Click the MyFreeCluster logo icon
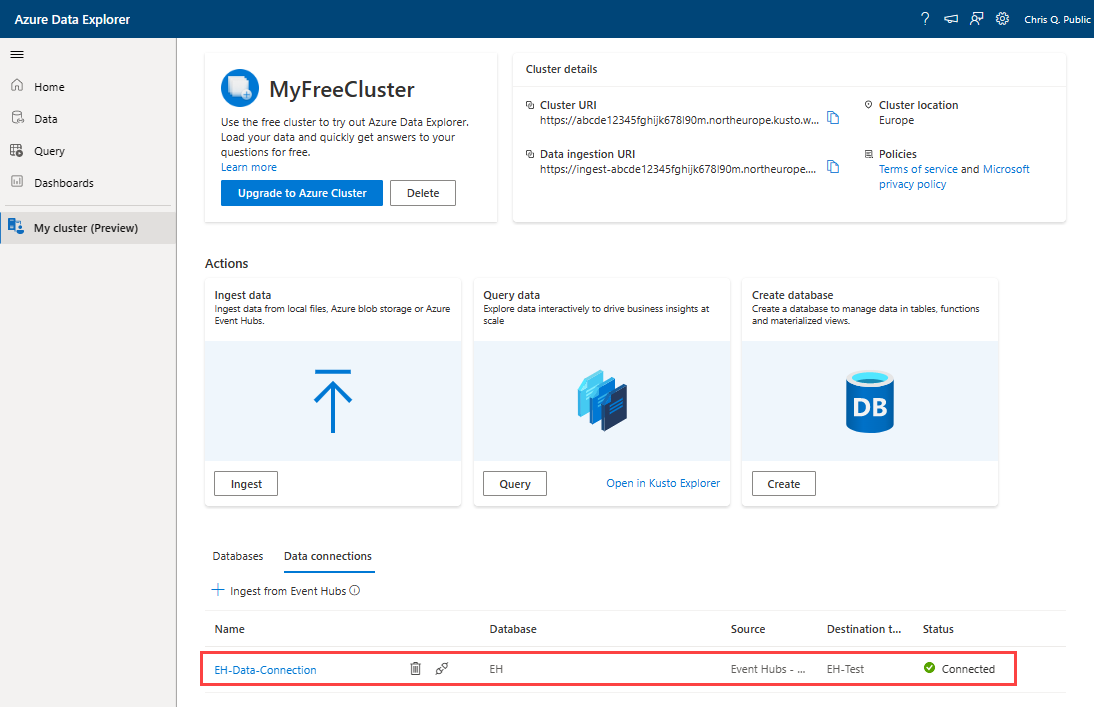Image resolution: width=1094 pixels, height=707 pixels. (x=240, y=88)
